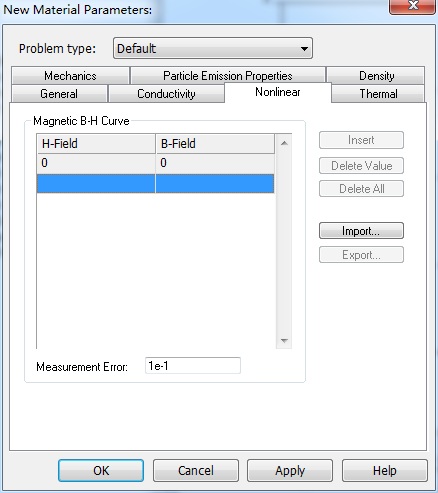Select the Density tab
438x493 pixels.
(x=376, y=76)
